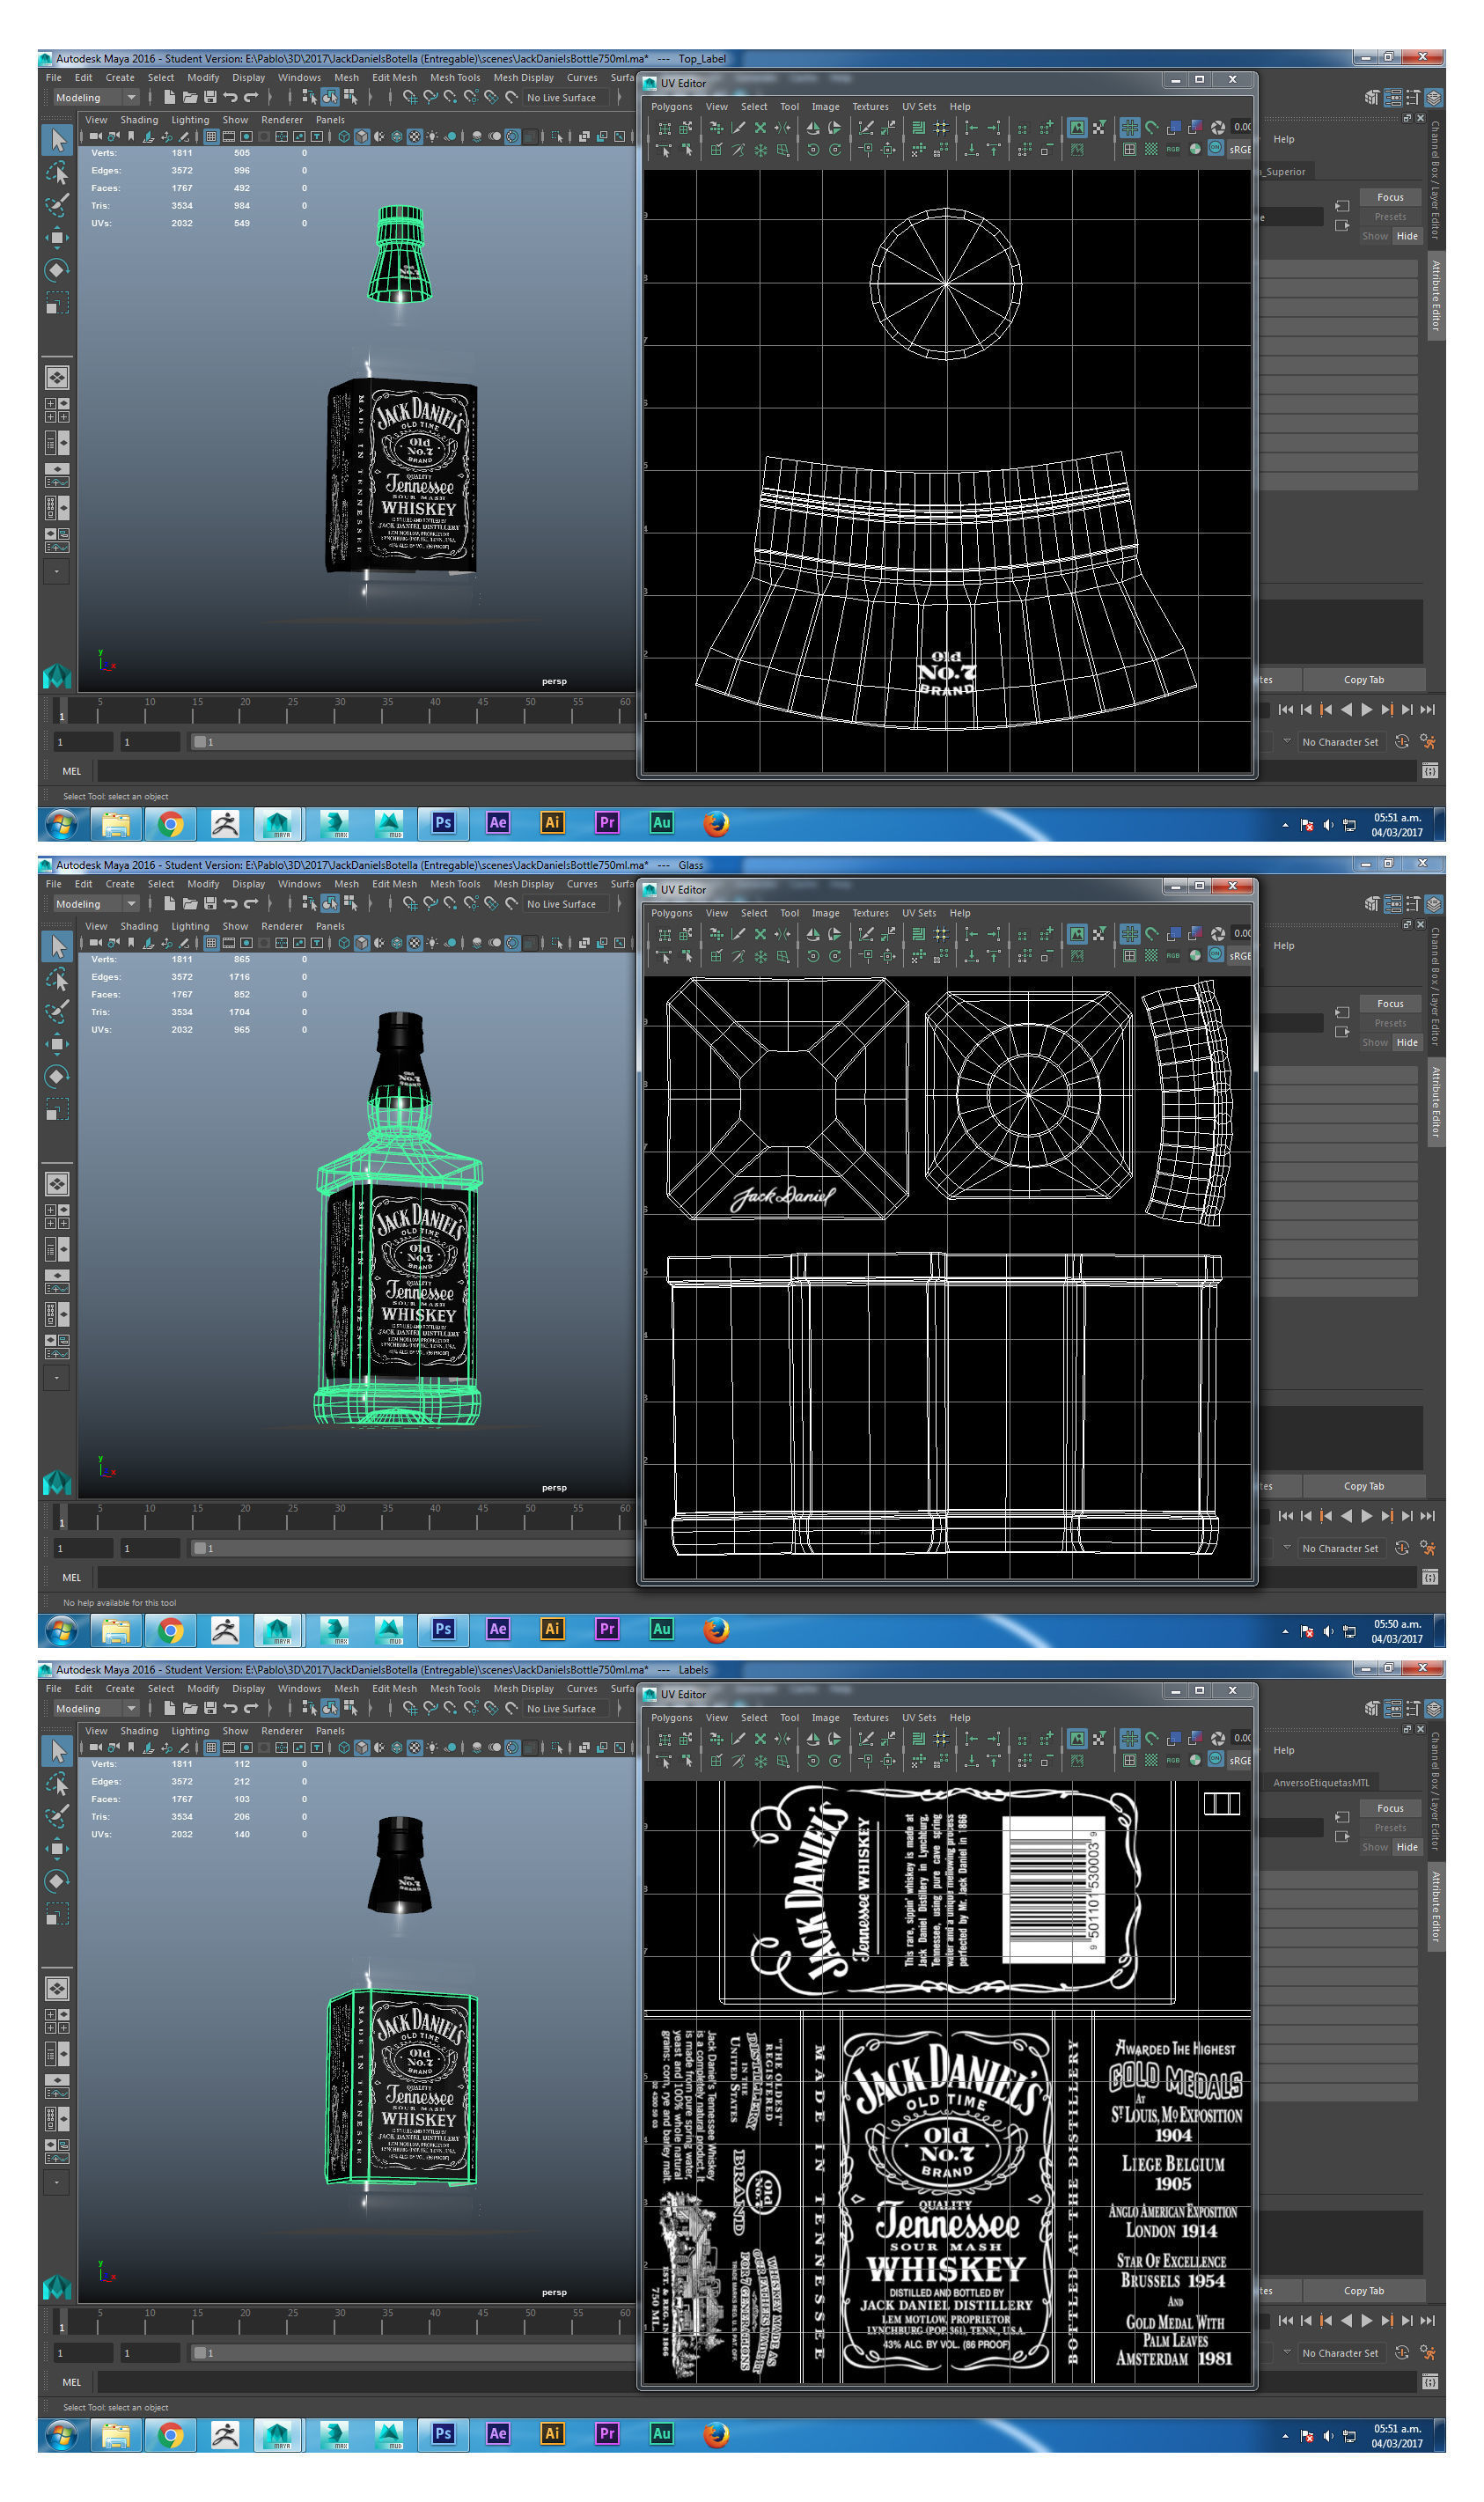
Task: Toggle display image in Top_Label UV Editor
Action: click(x=1077, y=127)
